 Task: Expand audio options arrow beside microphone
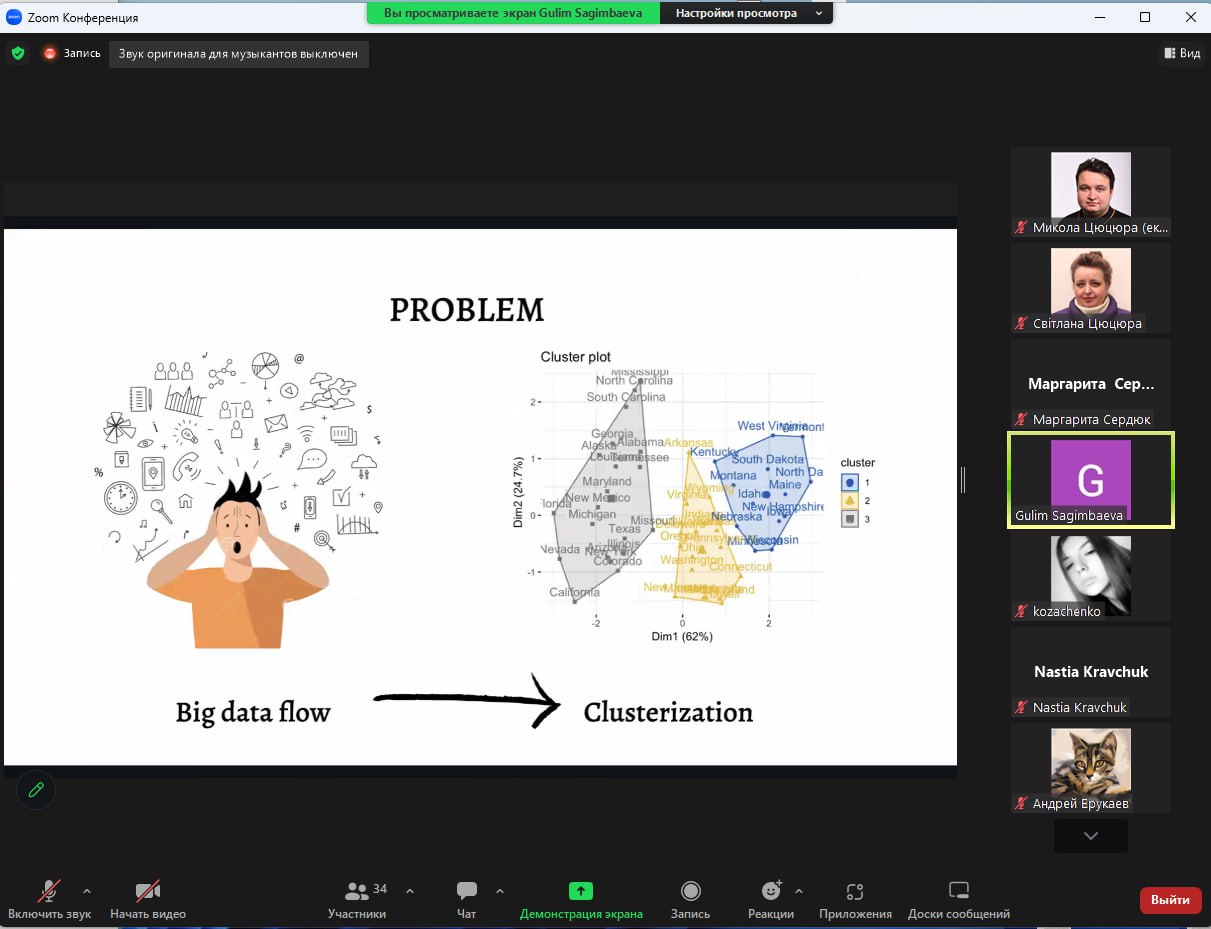(87, 890)
